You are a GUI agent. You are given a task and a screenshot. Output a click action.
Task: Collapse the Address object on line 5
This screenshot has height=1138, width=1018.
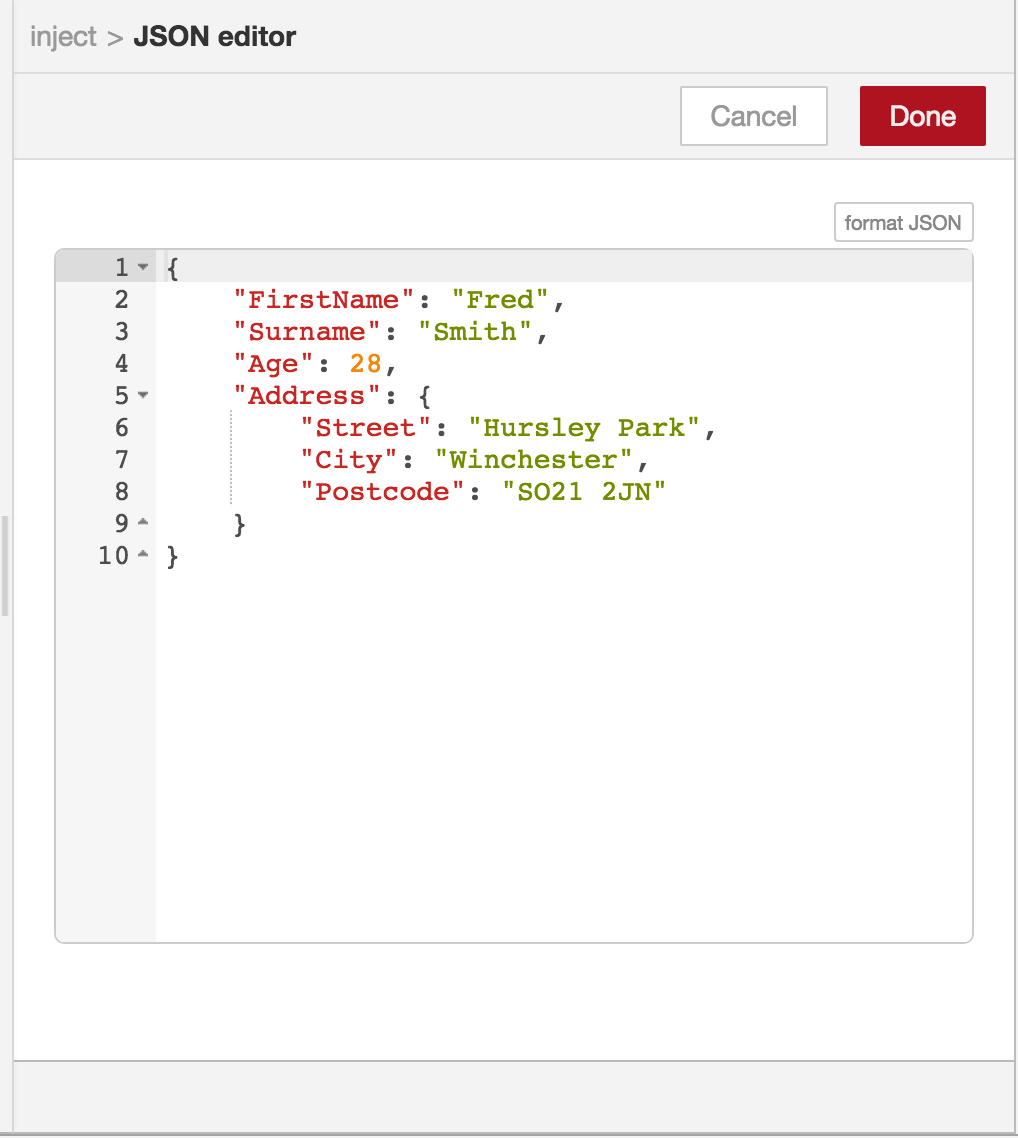(143, 395)
